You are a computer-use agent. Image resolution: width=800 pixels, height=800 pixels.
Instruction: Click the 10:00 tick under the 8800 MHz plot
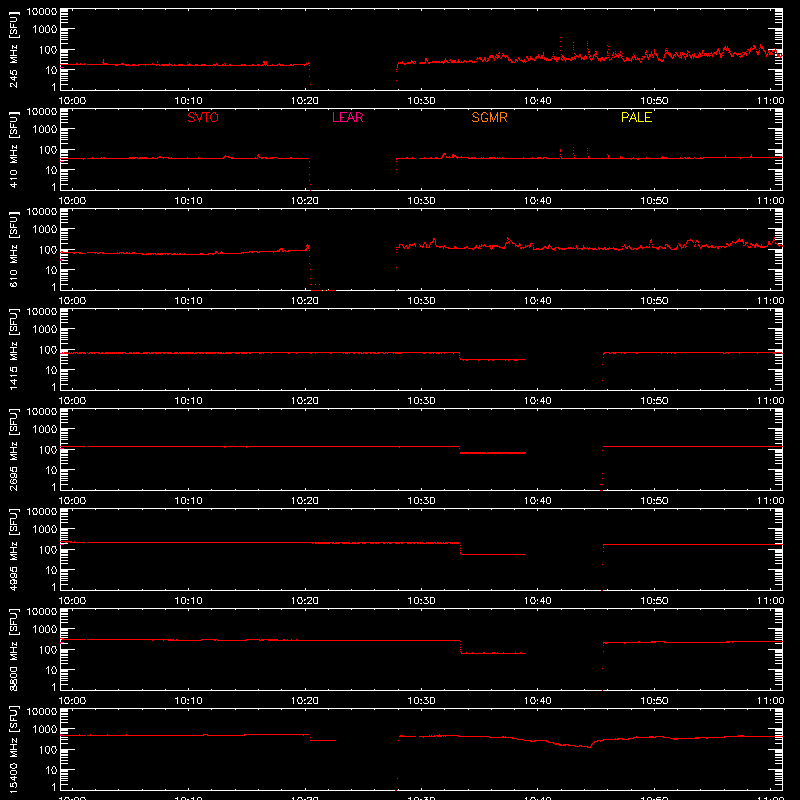pos(72,701)
